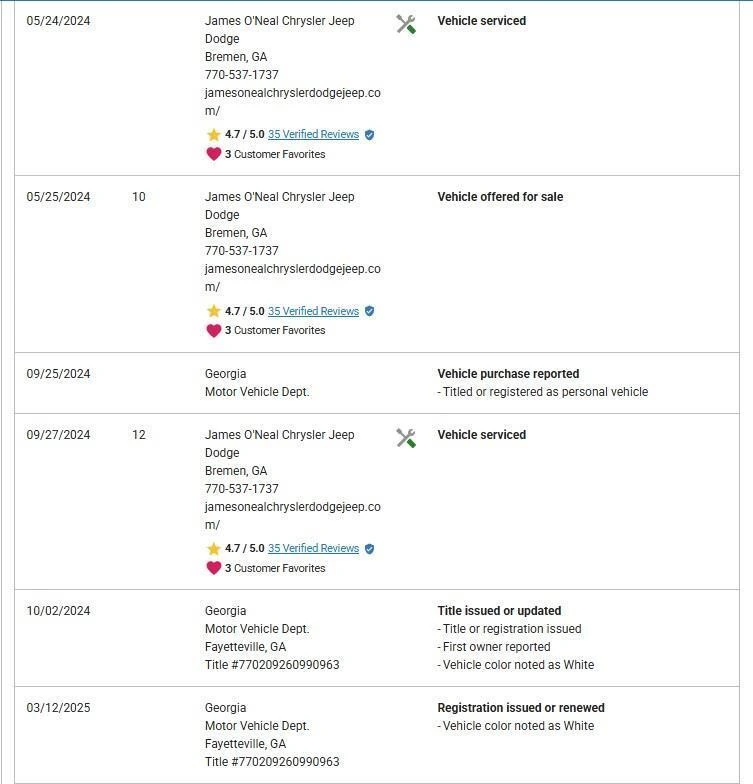Click the dealer website address in the 05/25/2024 entry
The image size is (753, 784).
click(292, 269)
